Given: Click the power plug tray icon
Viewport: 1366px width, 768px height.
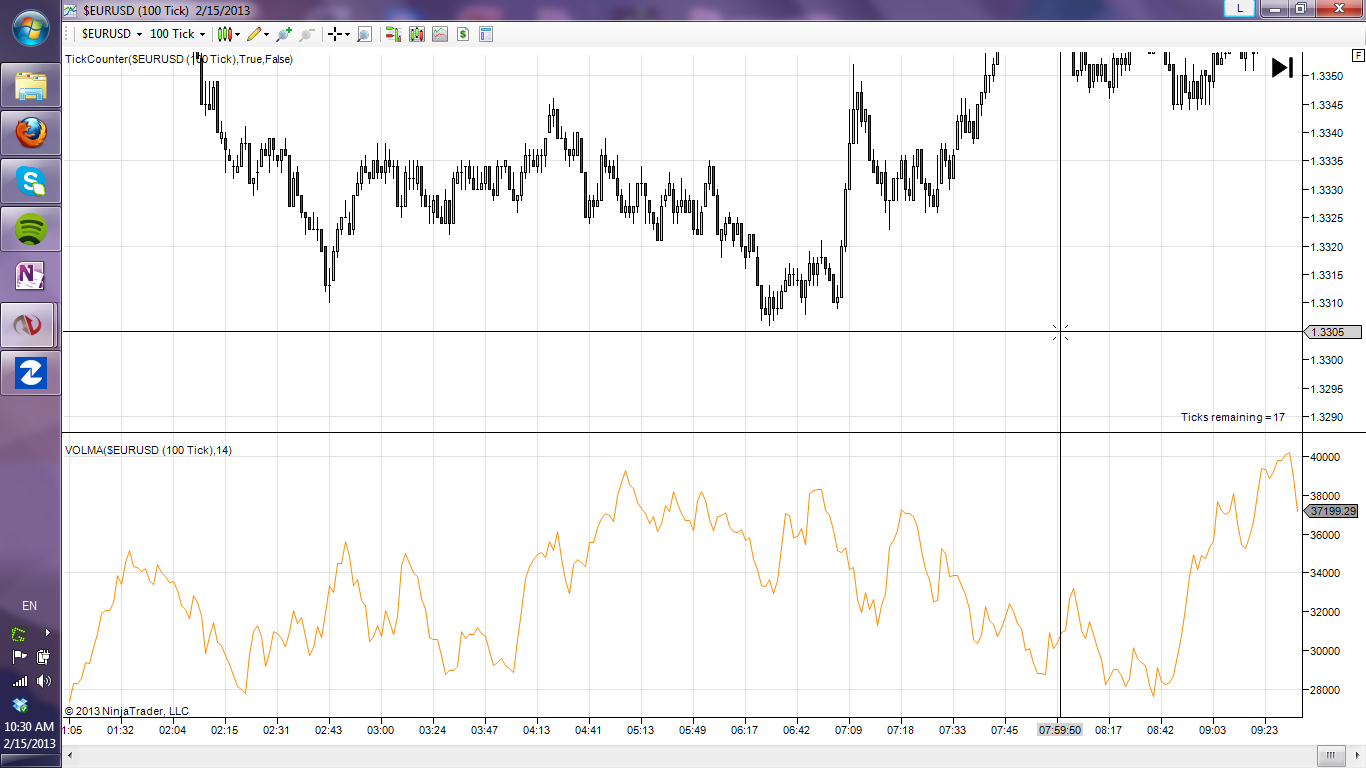Looking at the screenshot, I should (43, 657).
